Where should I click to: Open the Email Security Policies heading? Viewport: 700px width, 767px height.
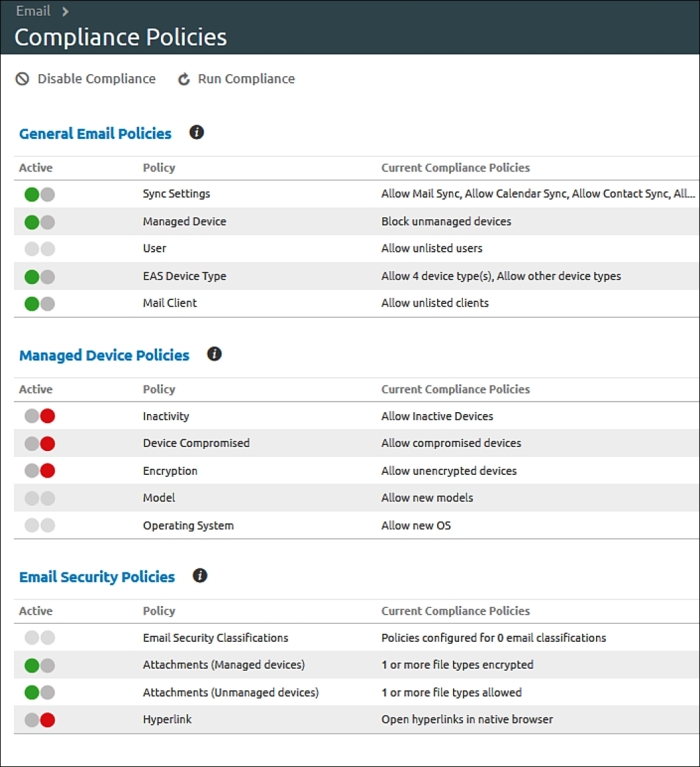97,577
